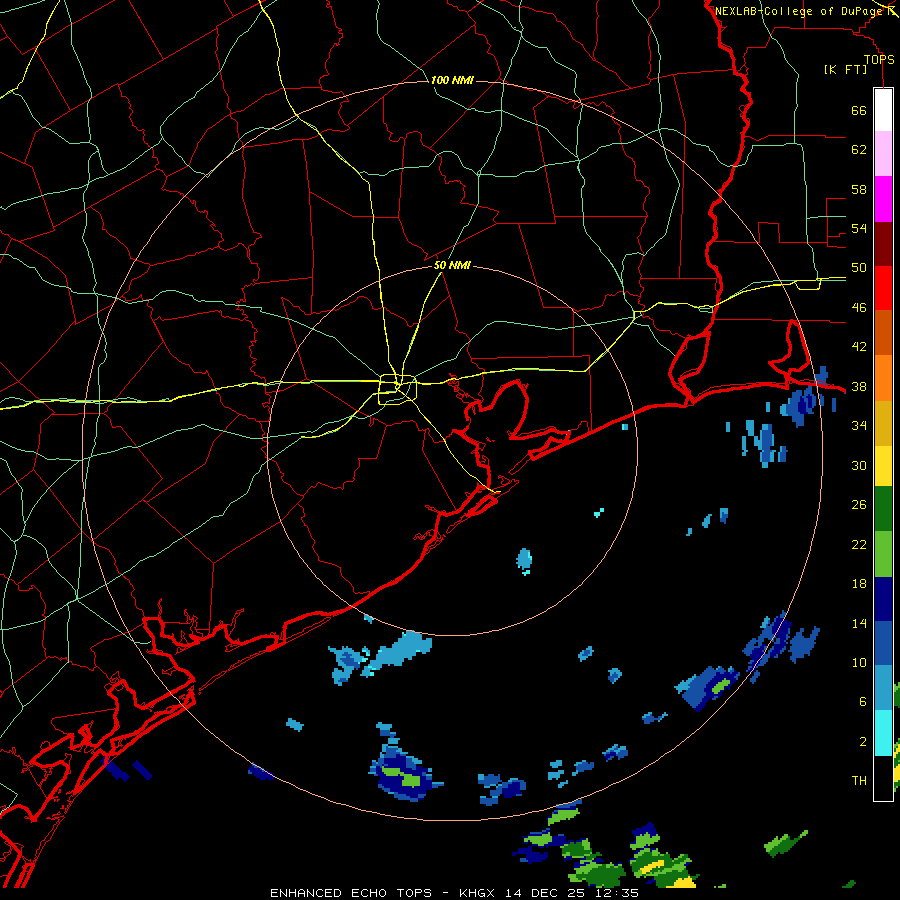Click the light green legend swatch
This screenshot has width=900, height=900.
click(x=883, y=554)
